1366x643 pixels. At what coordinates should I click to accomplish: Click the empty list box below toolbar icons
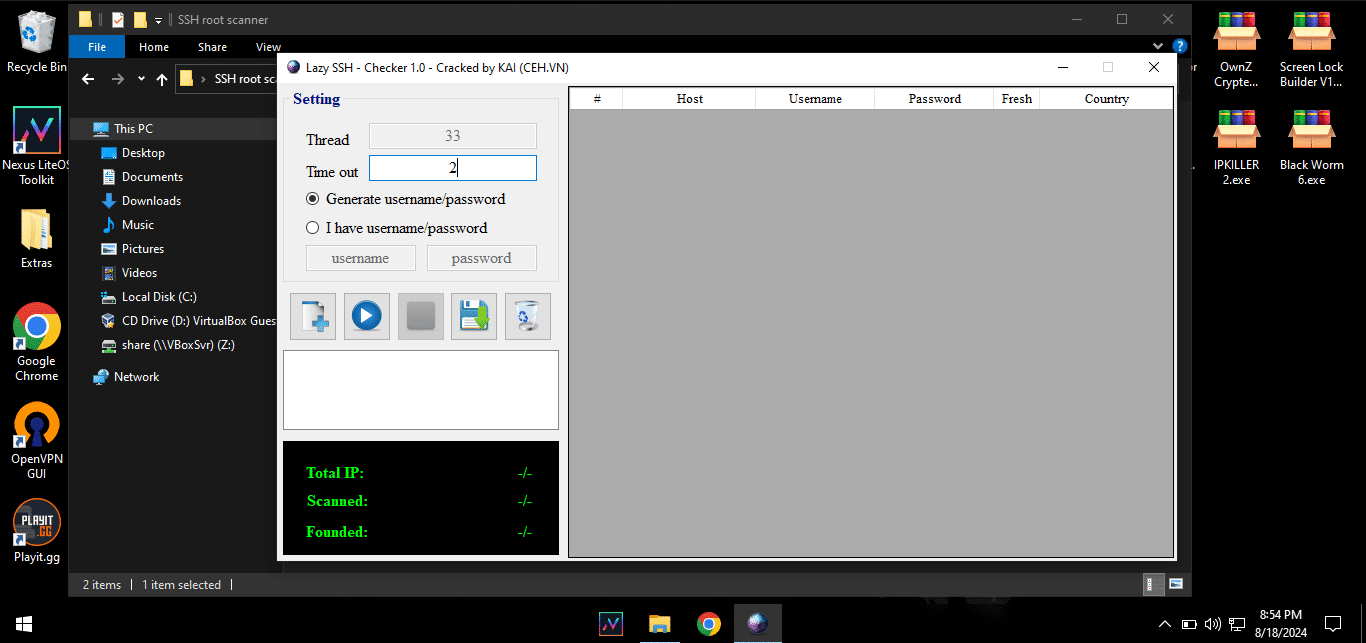point(421,390)
